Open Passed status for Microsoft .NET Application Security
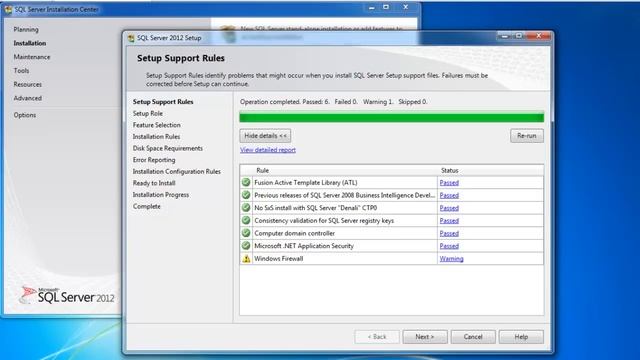The height and width of the screenshot is (360, 640). (x=449, y=246)
